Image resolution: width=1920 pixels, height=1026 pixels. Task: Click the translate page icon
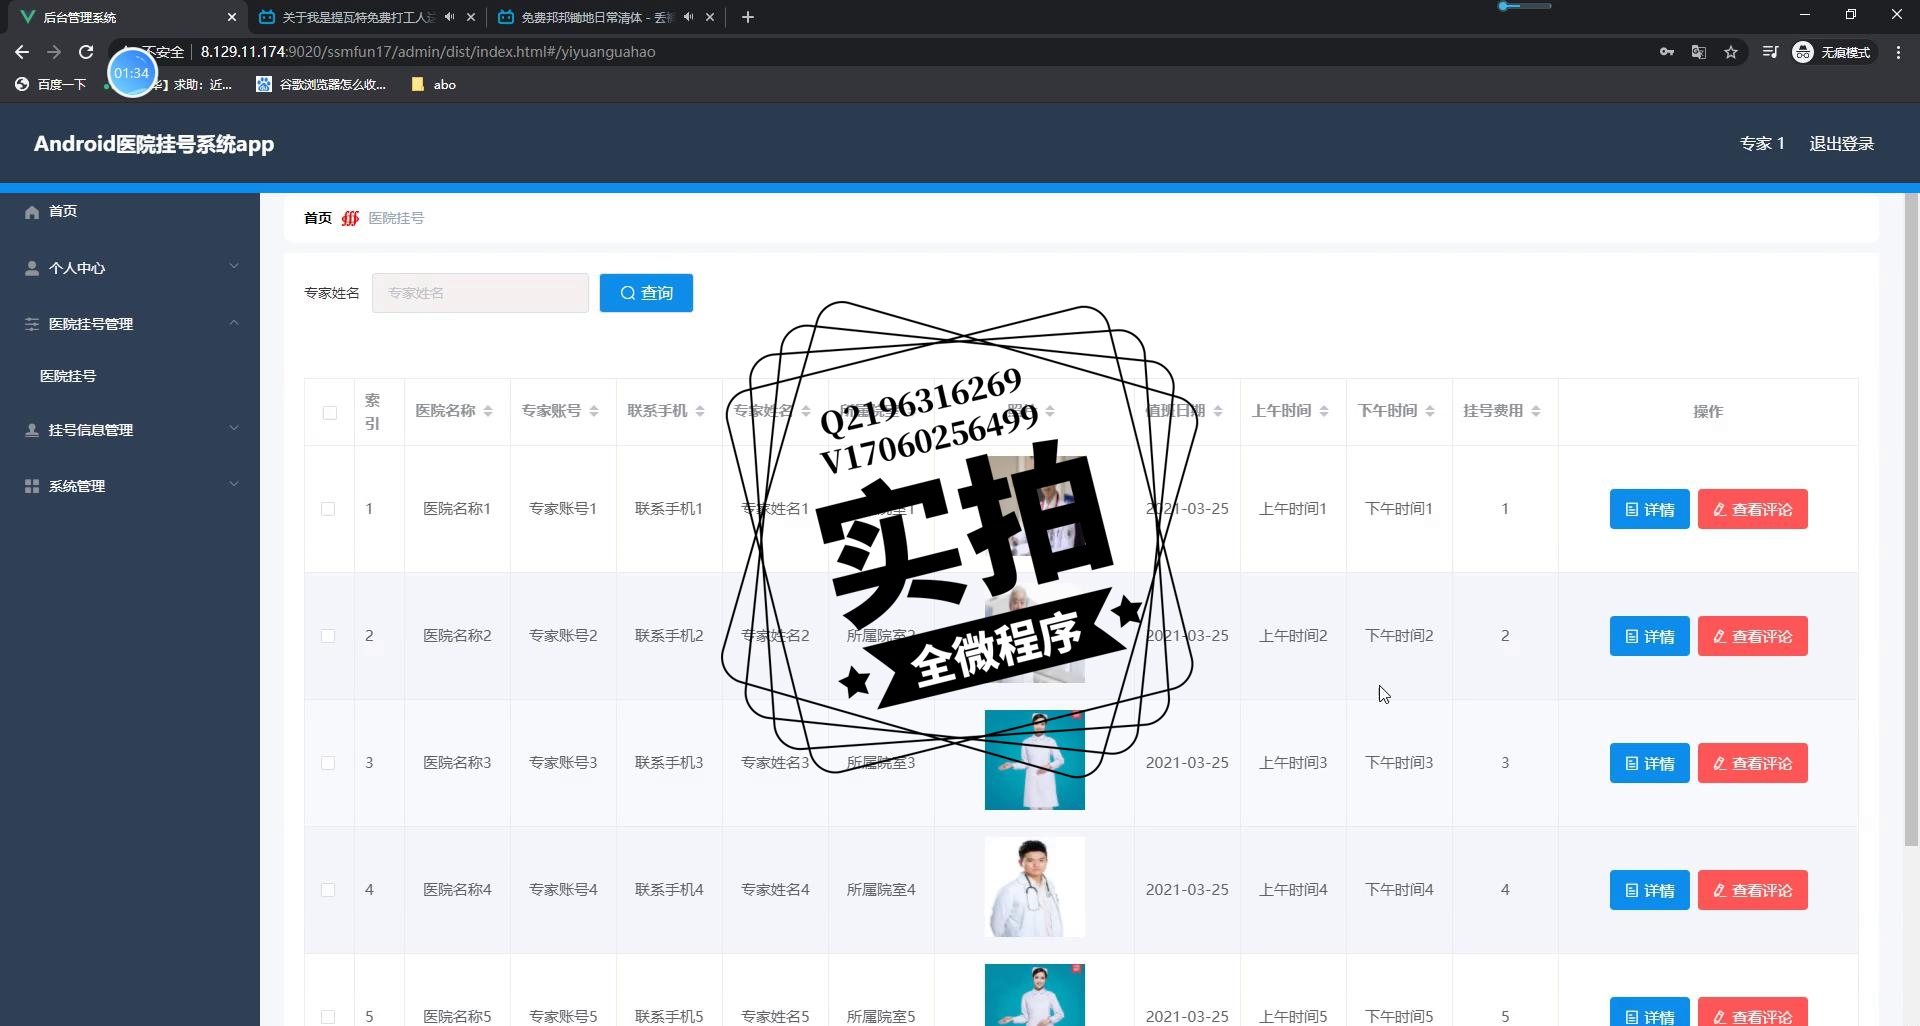[1699, 52]
